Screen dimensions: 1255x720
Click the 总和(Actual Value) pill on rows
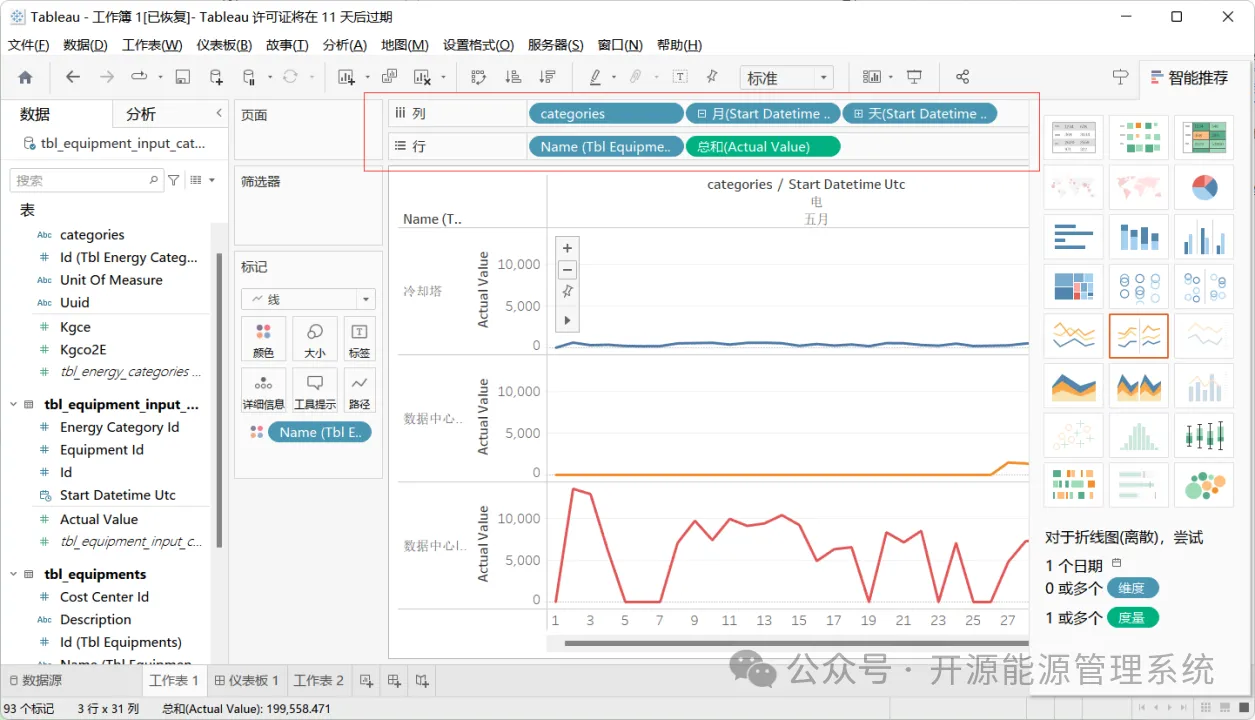pos(763,147)
